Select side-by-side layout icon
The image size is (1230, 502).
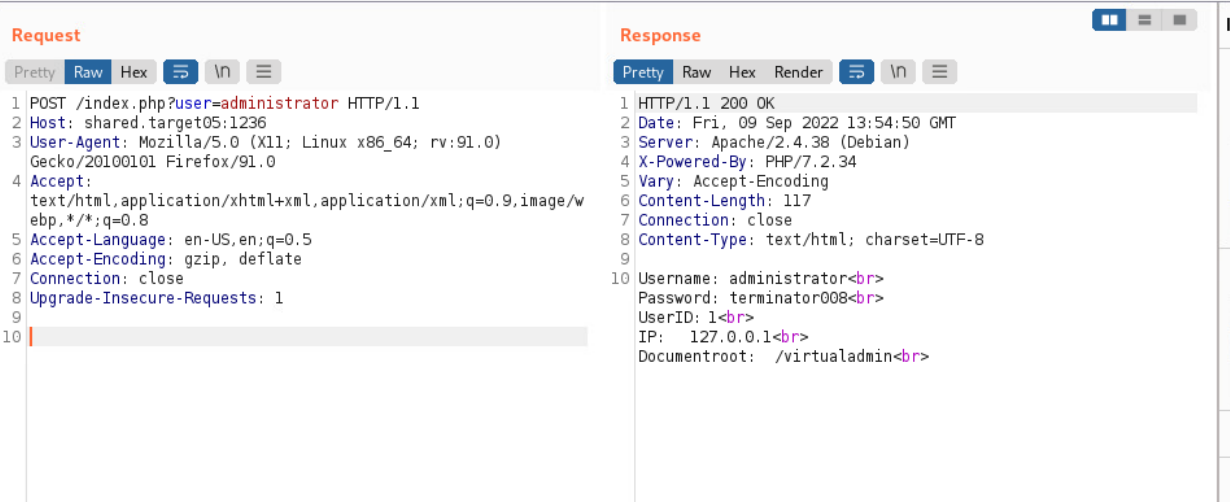[1109, 20]
